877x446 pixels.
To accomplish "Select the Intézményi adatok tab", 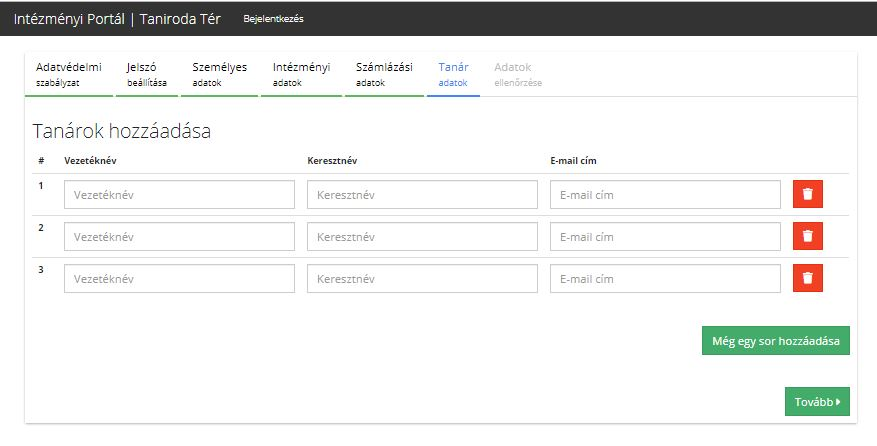I will [x=301, y=74].
